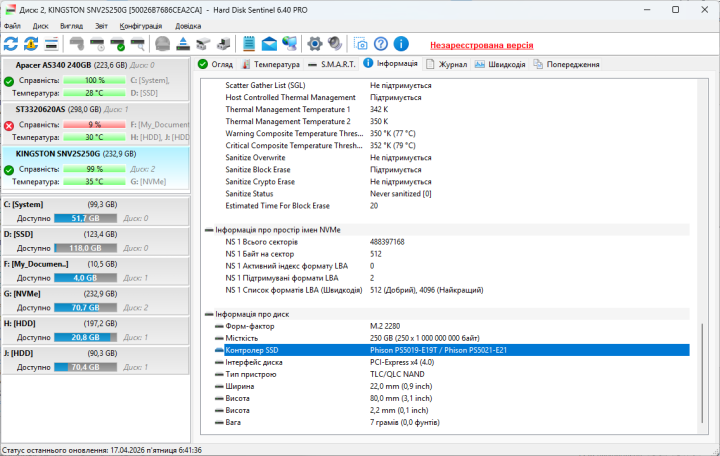Open the blue notepad report icon

pos(249,44)
